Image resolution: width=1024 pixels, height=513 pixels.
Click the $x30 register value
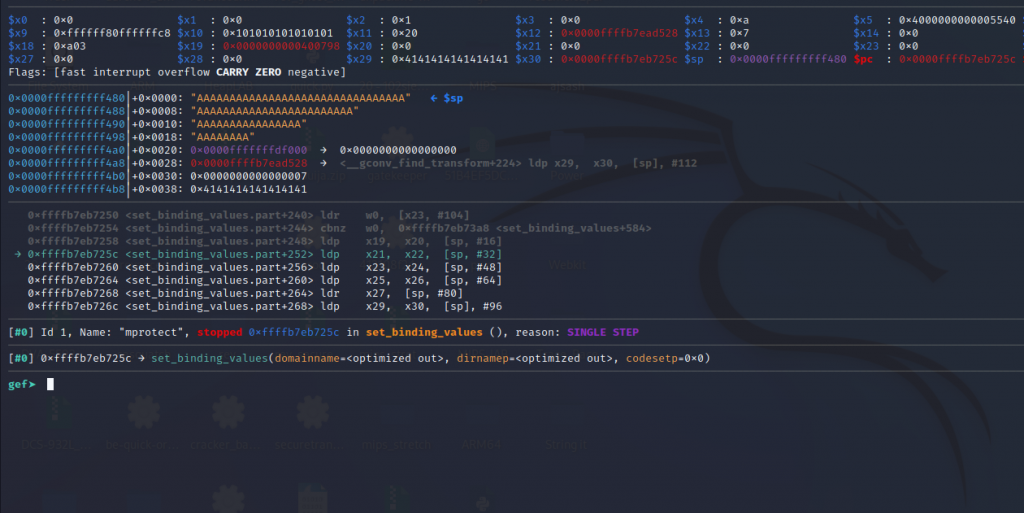[618, 59]
